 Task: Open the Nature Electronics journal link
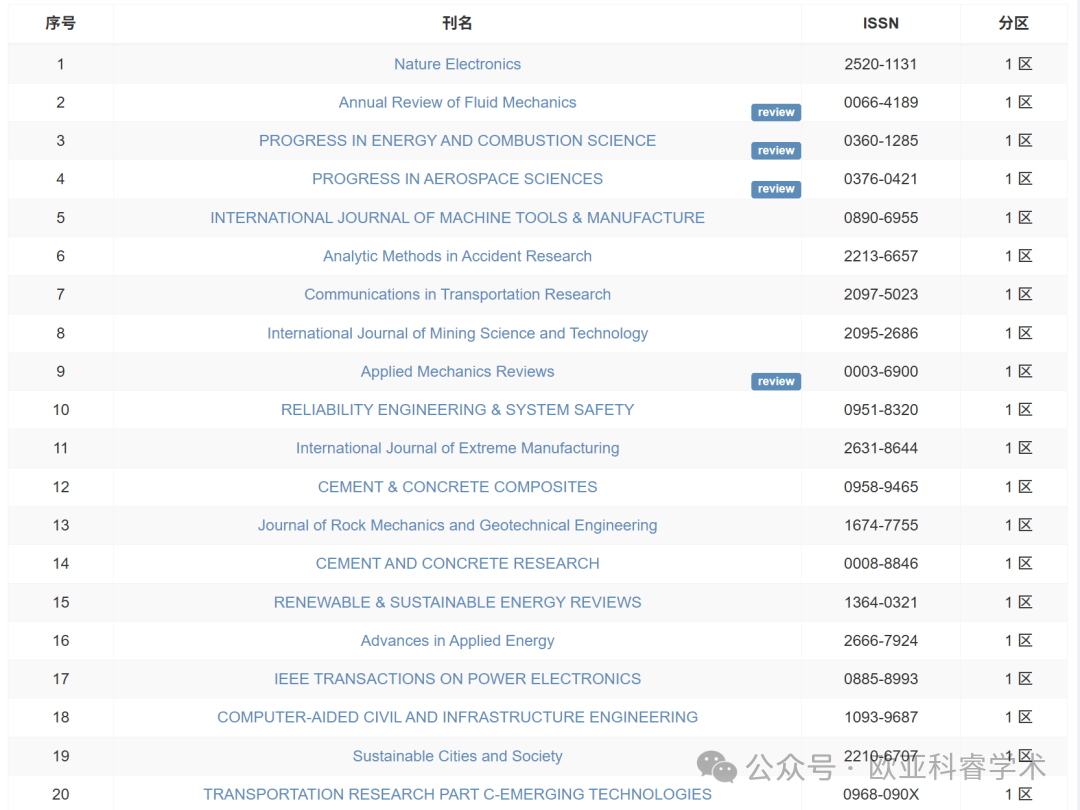click(x=457, y=64)
